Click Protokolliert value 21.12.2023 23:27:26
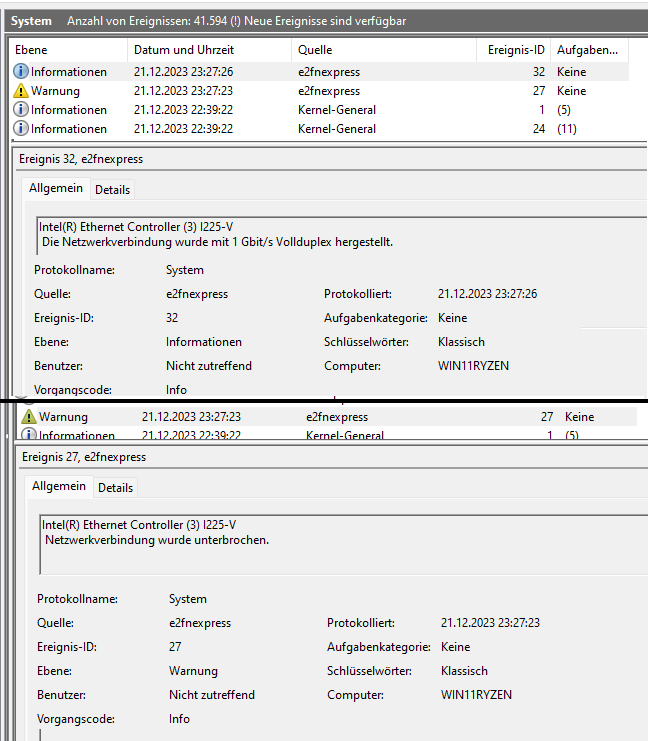The width and height of the screenshot is (648, 741). pyautogui.click(x=487, y=294)
